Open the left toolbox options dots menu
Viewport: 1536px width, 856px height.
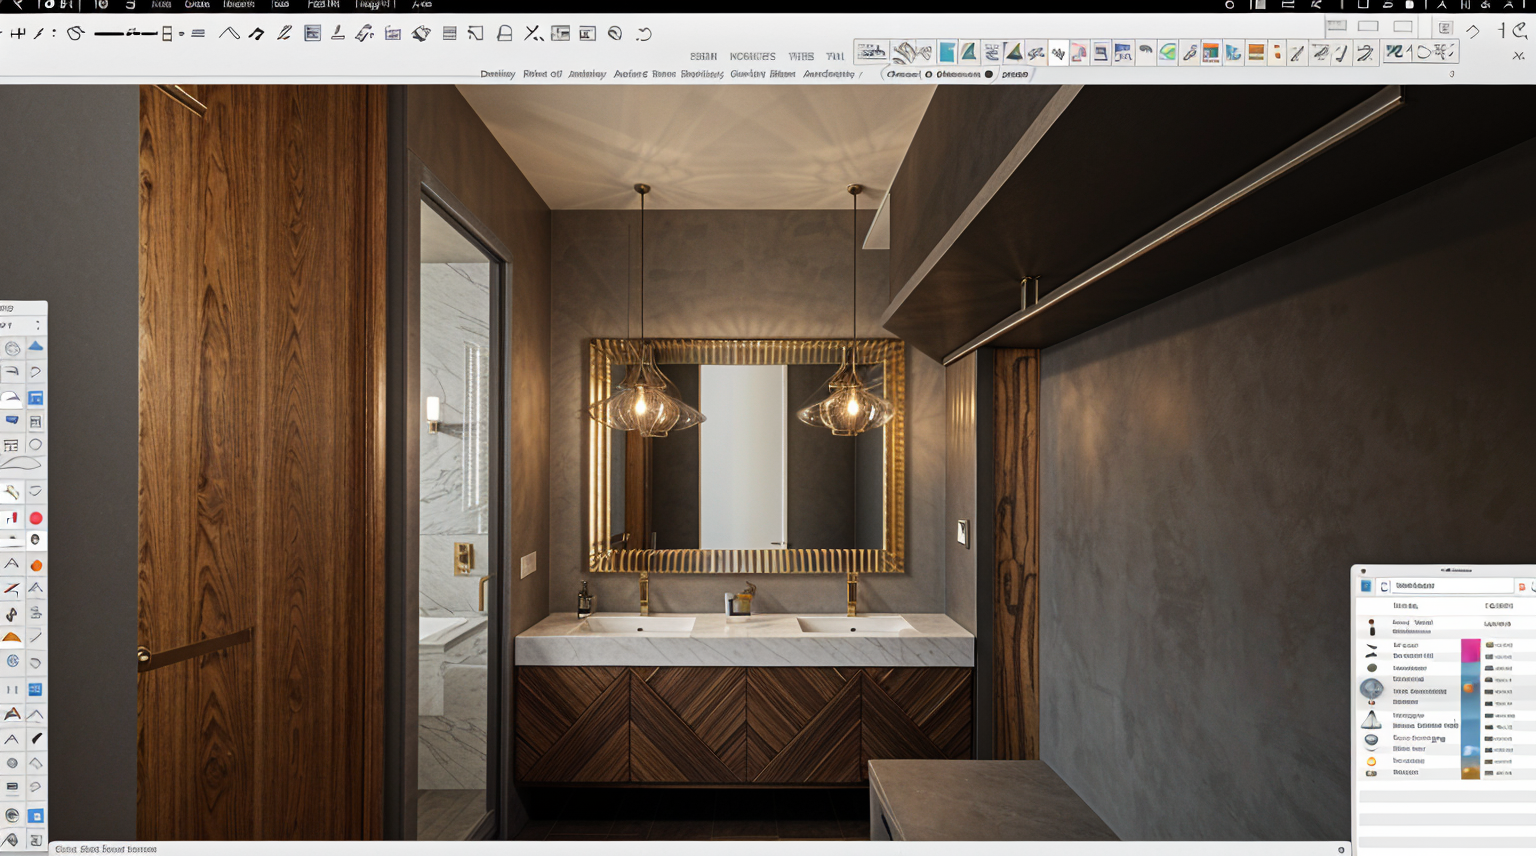coord(38,325)
